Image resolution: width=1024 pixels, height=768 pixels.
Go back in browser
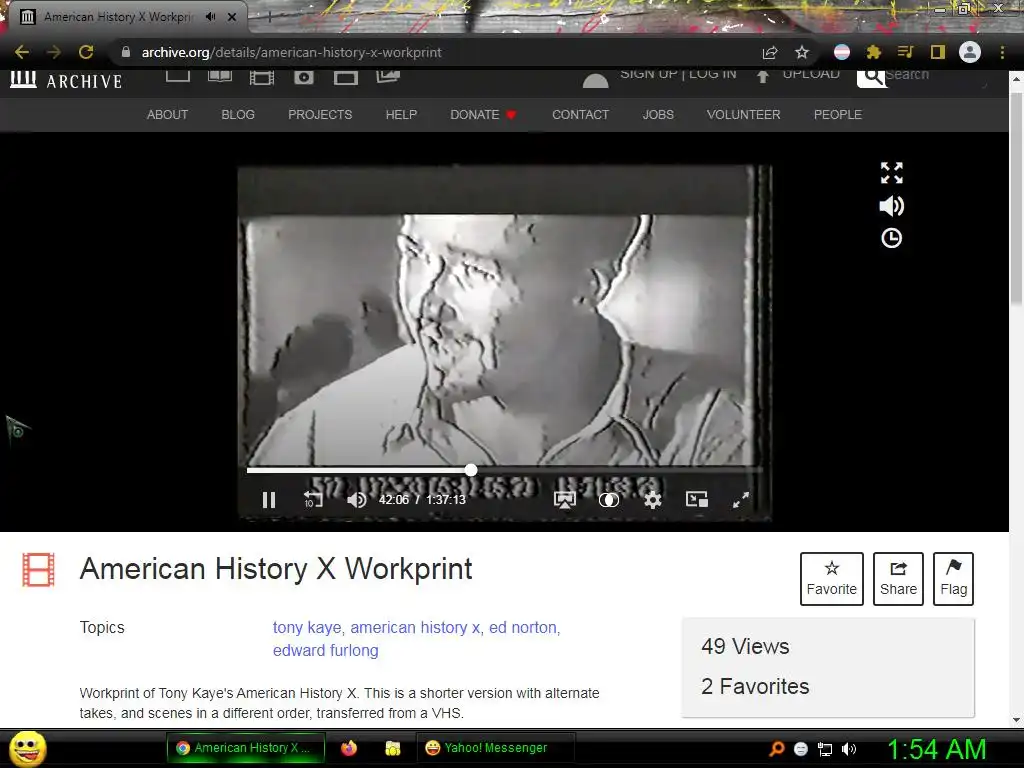tap(22, 52)
